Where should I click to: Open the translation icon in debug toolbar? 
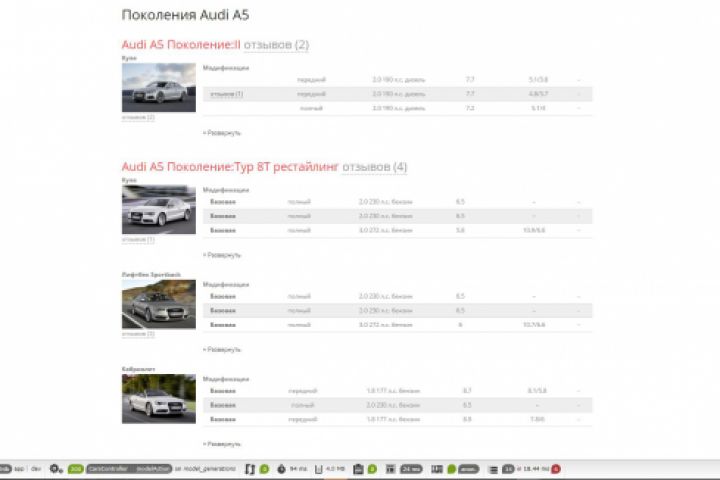pos(437,469)
